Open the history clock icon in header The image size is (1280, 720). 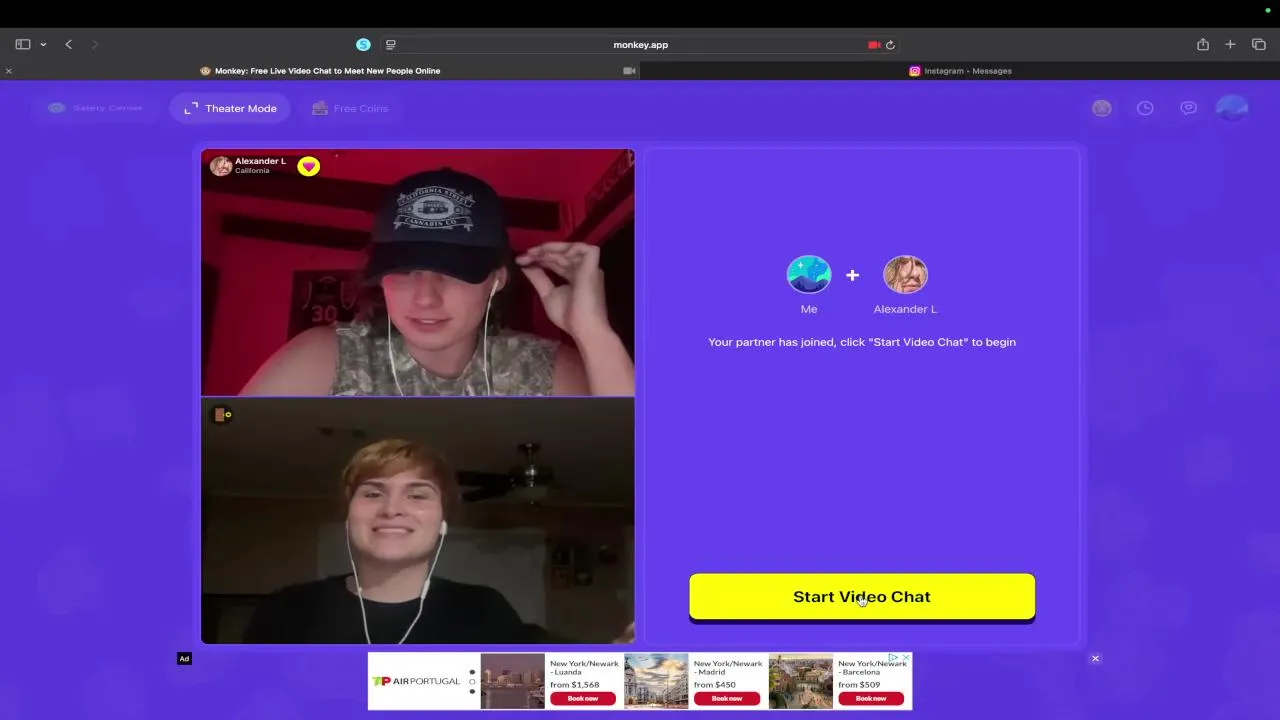pos(1145,108)
